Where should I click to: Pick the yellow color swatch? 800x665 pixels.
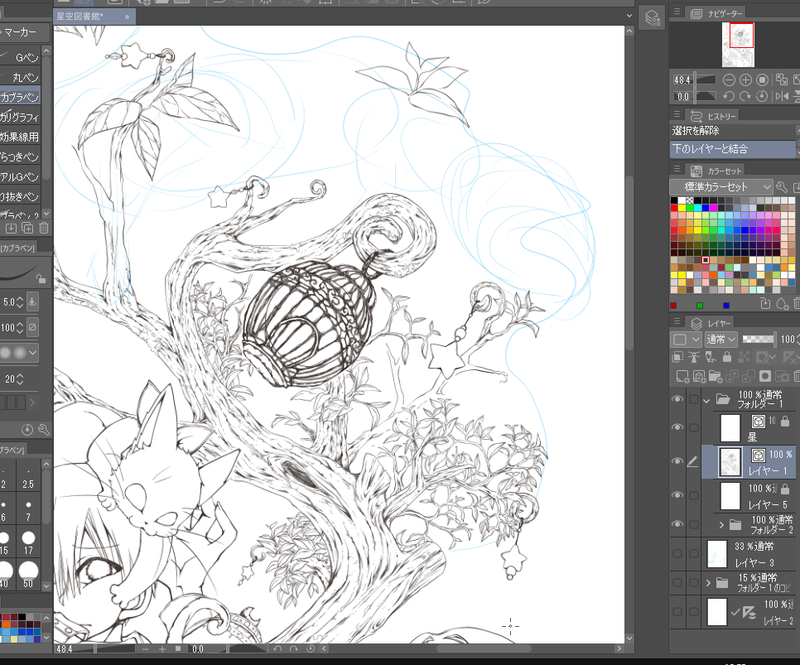[682, 208]
